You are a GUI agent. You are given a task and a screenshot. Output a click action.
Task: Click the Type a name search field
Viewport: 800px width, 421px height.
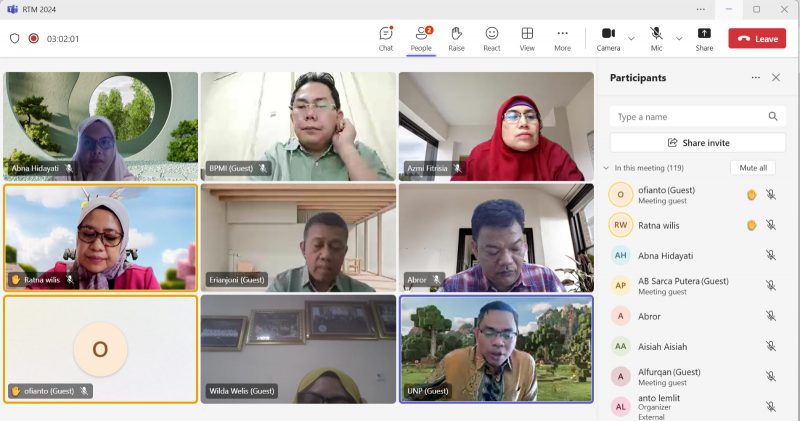690,117
